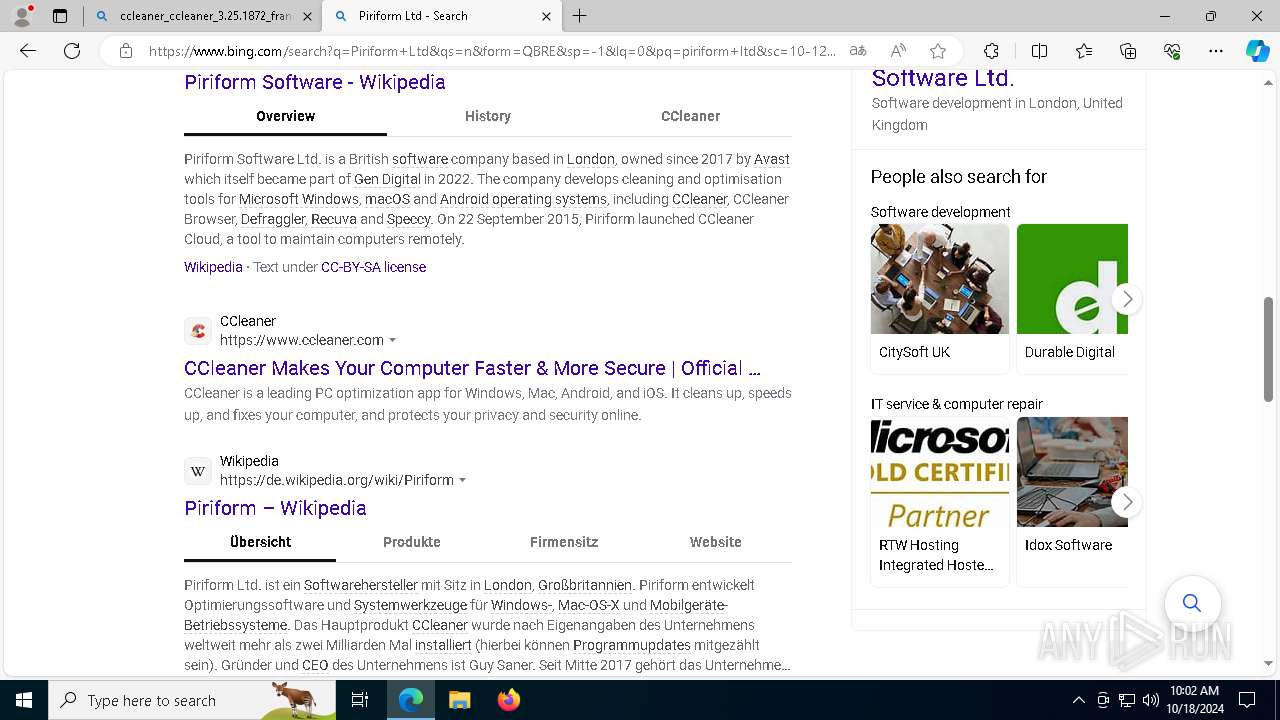Click the read aloud icon

pos(898,51)
